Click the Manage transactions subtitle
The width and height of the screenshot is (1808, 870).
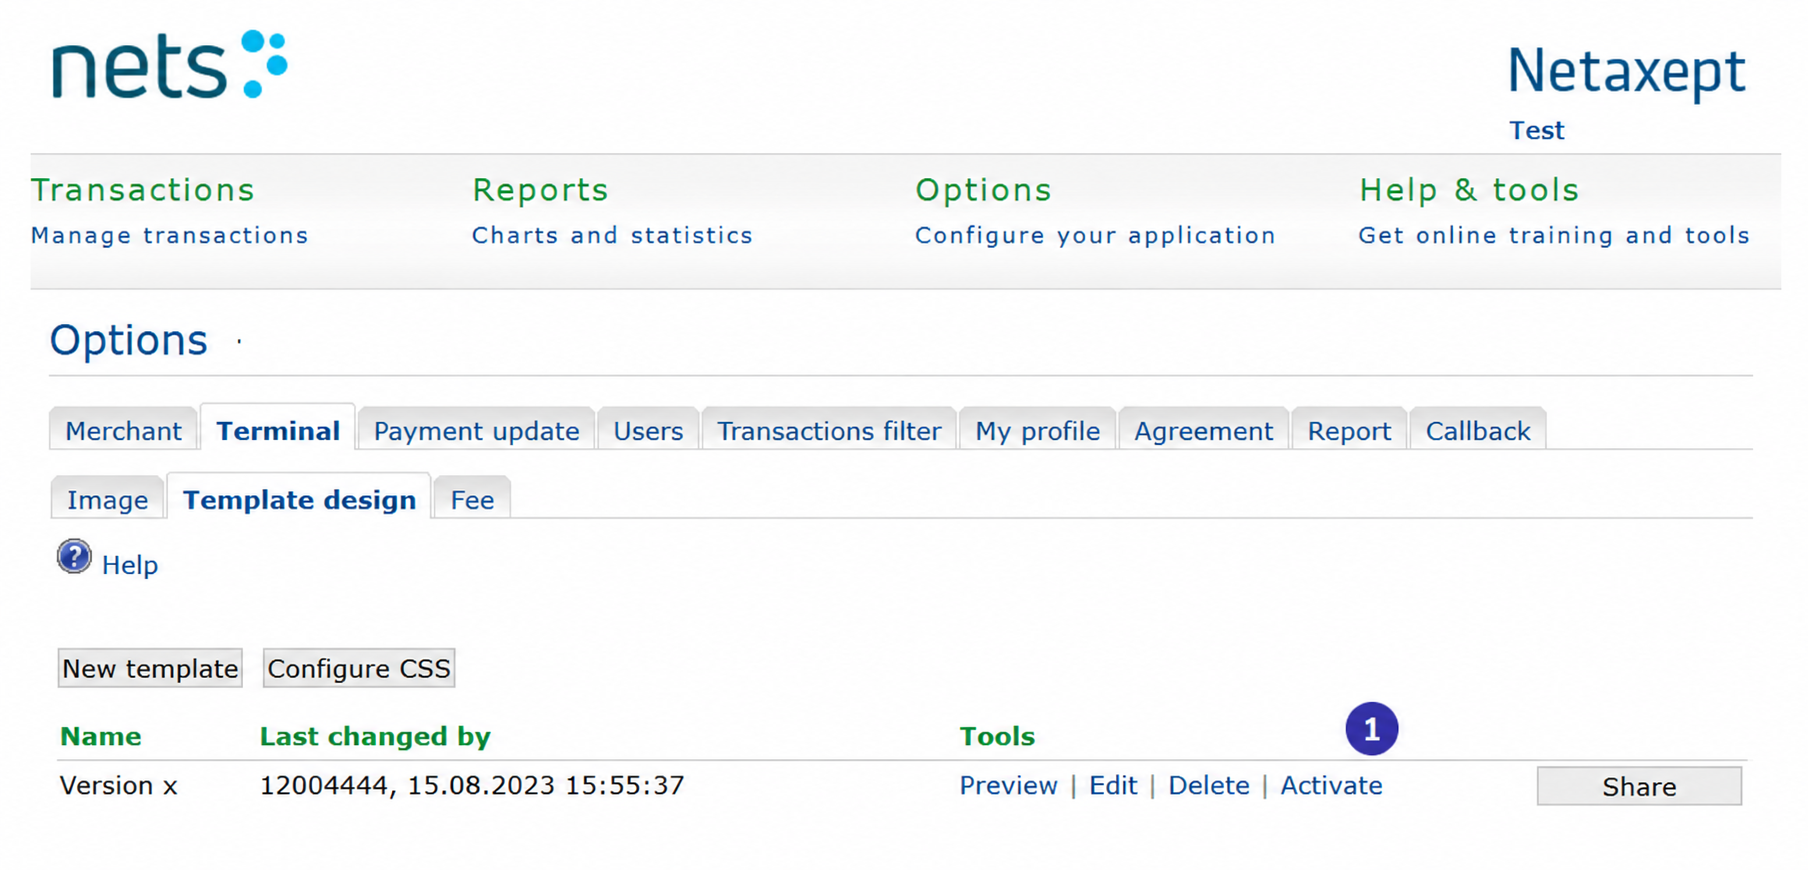click(x=170, y=235)
